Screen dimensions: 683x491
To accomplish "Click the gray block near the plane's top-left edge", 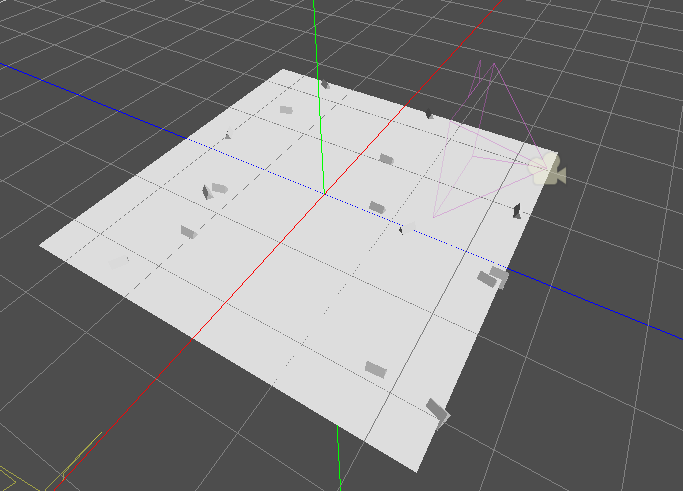I will (286, 110).
